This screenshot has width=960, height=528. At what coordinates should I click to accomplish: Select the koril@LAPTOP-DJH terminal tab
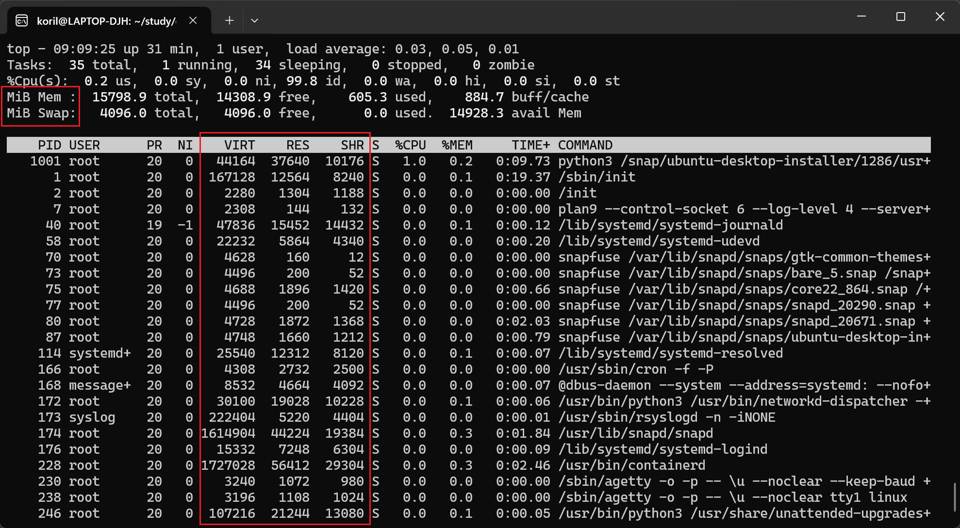coord(105,20)
